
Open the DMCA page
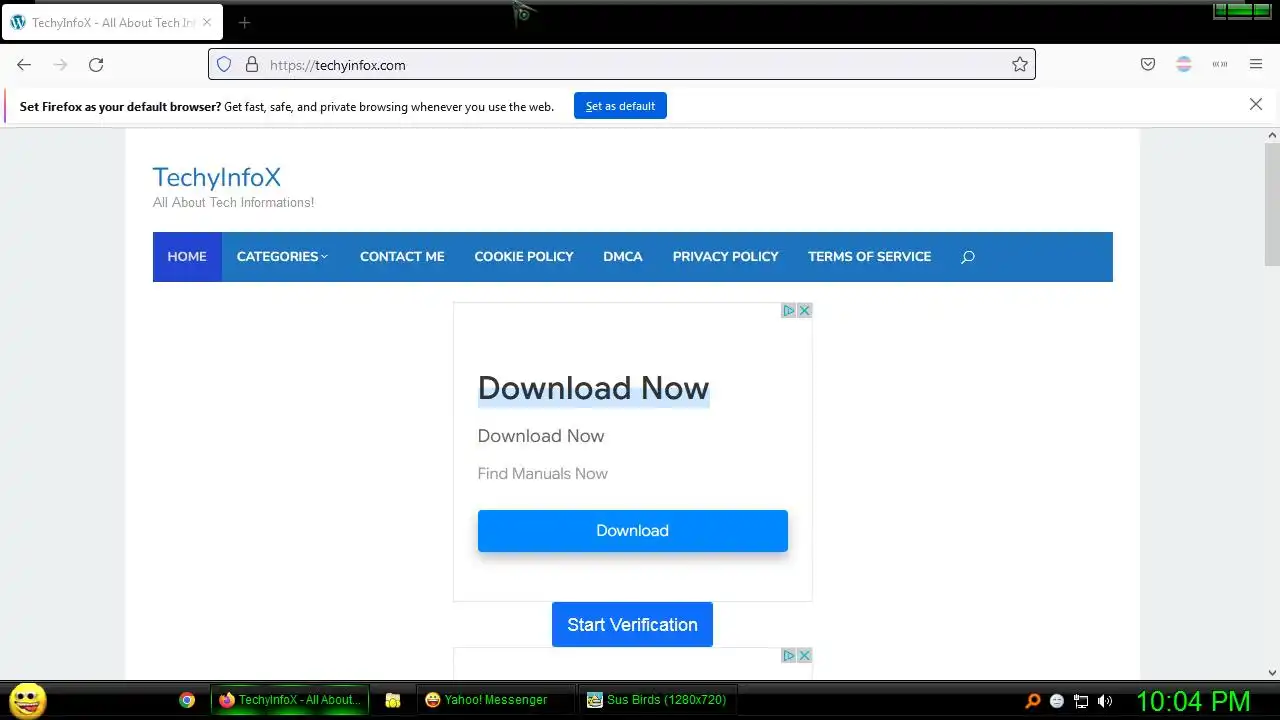[x=623, y=257]
